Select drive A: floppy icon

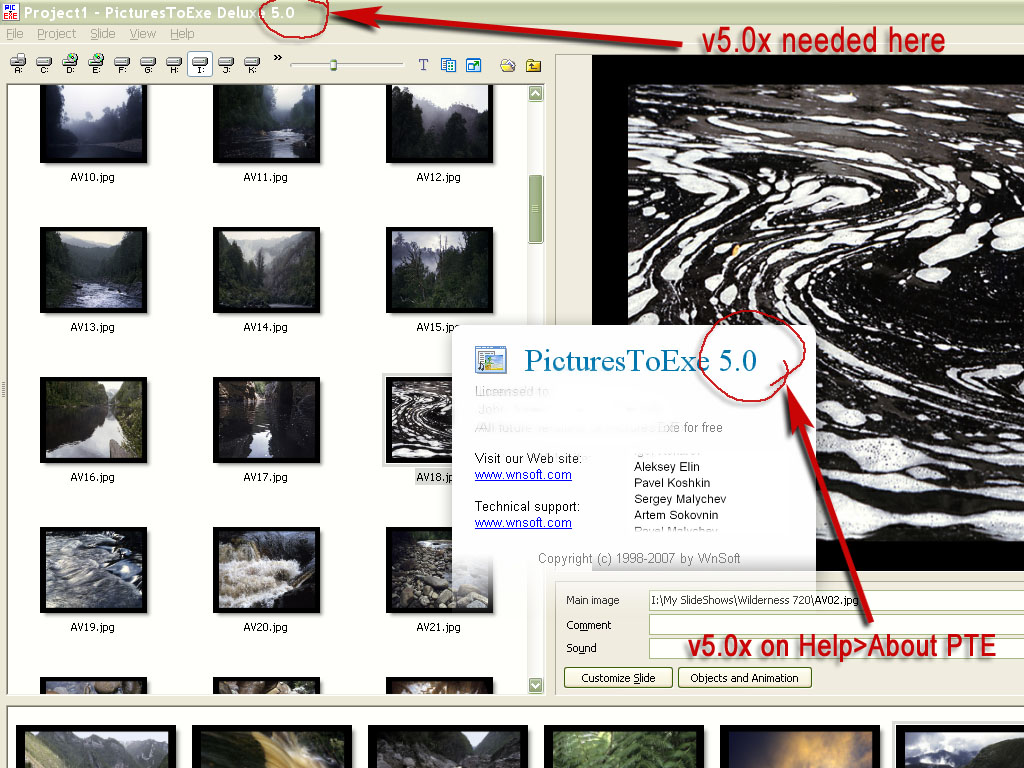tap(18, 64)
